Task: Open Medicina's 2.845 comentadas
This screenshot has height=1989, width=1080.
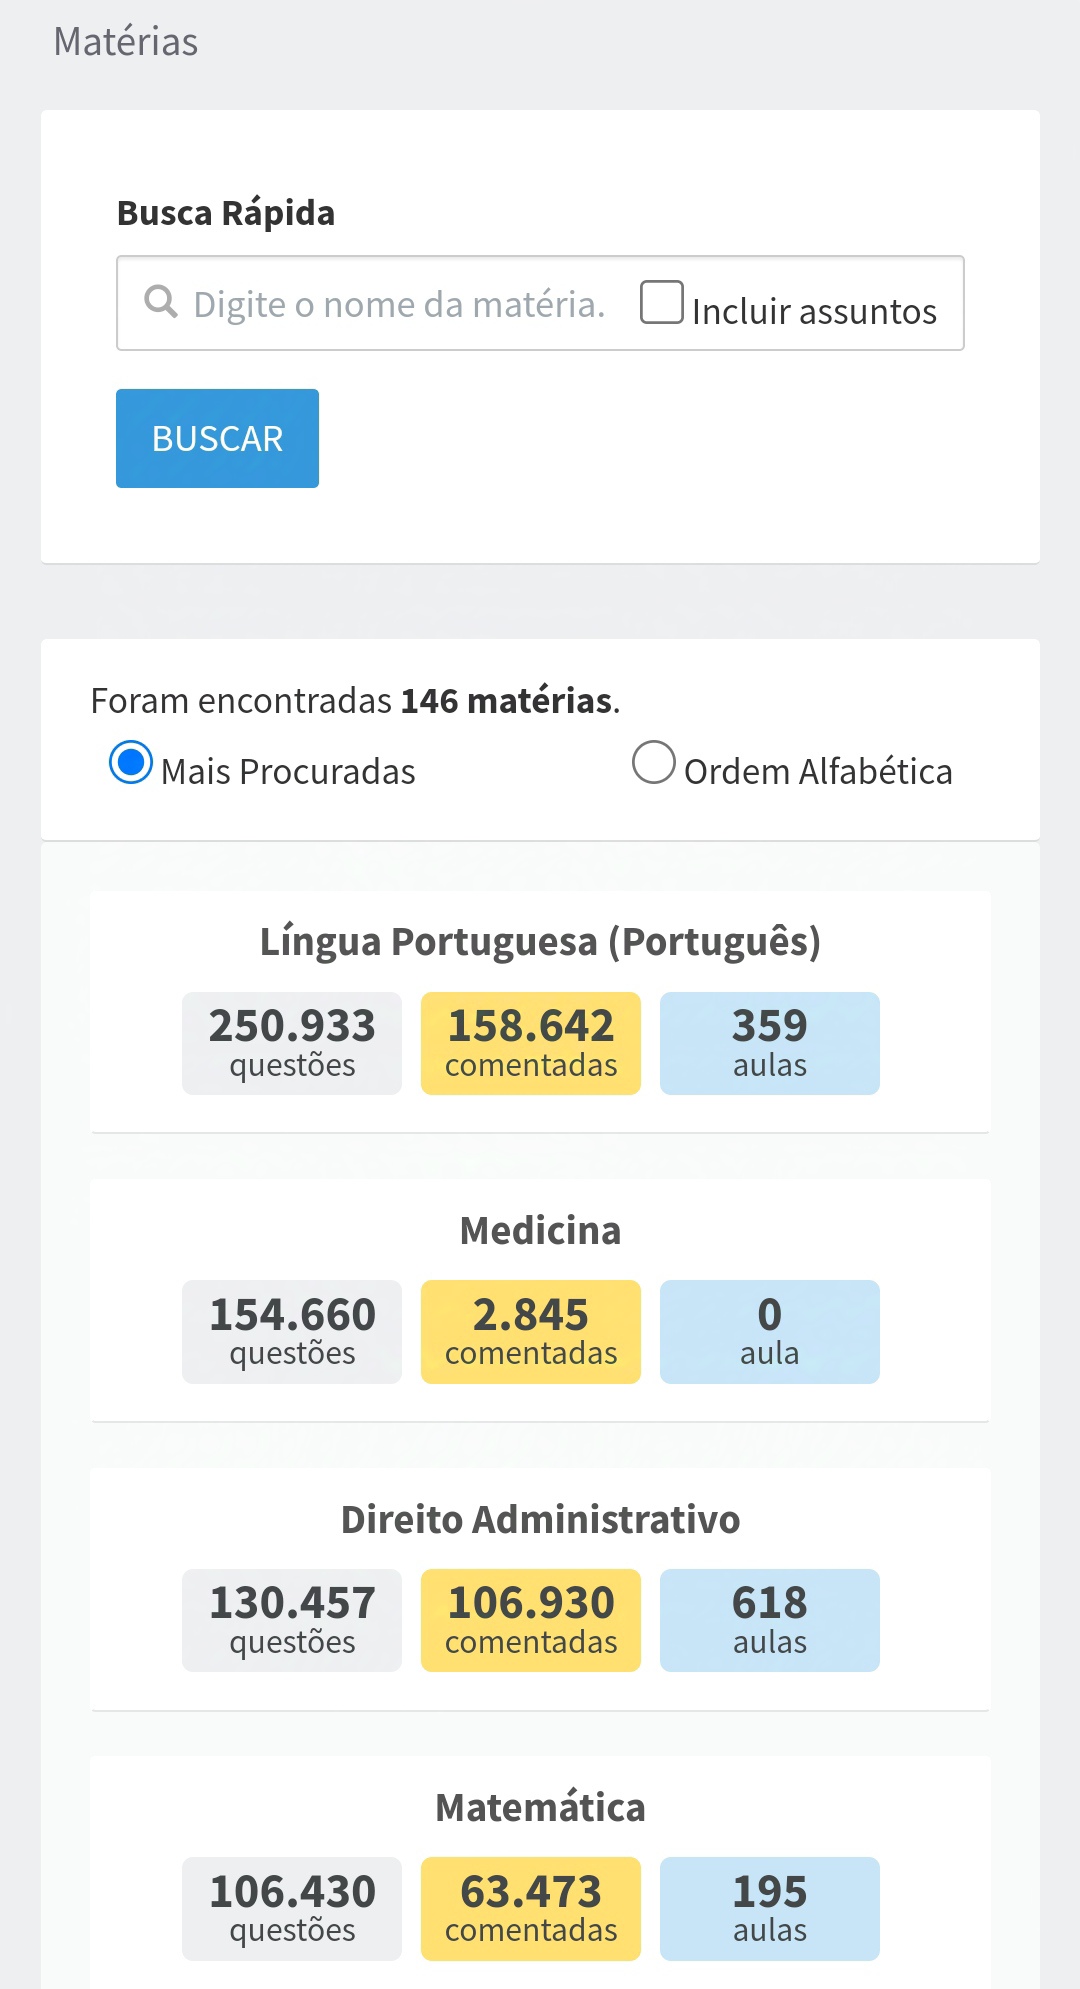Action: [x=531, y=1332]
